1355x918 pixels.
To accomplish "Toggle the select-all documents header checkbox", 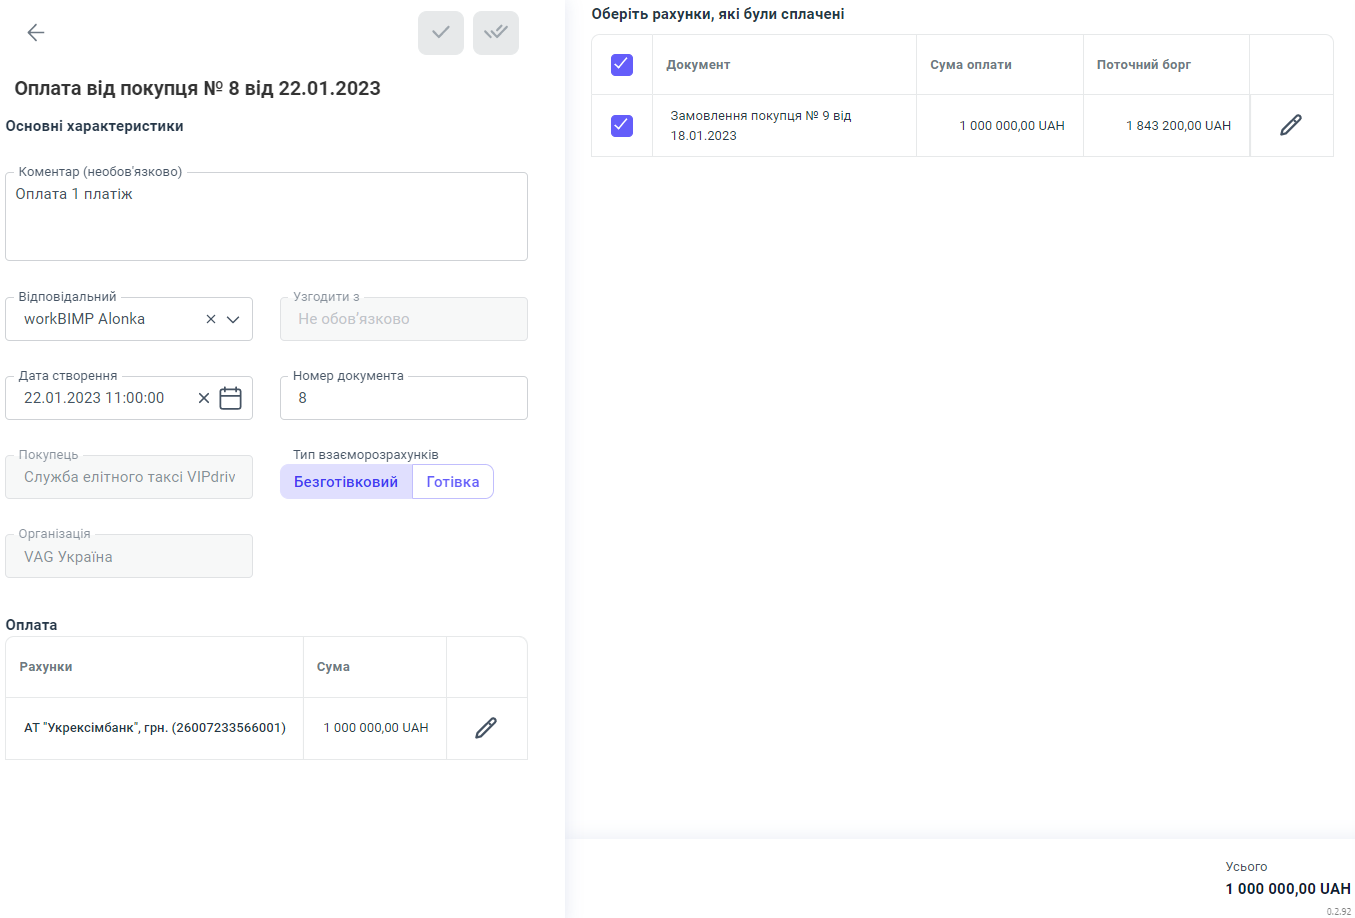I will tap(622, 65).
